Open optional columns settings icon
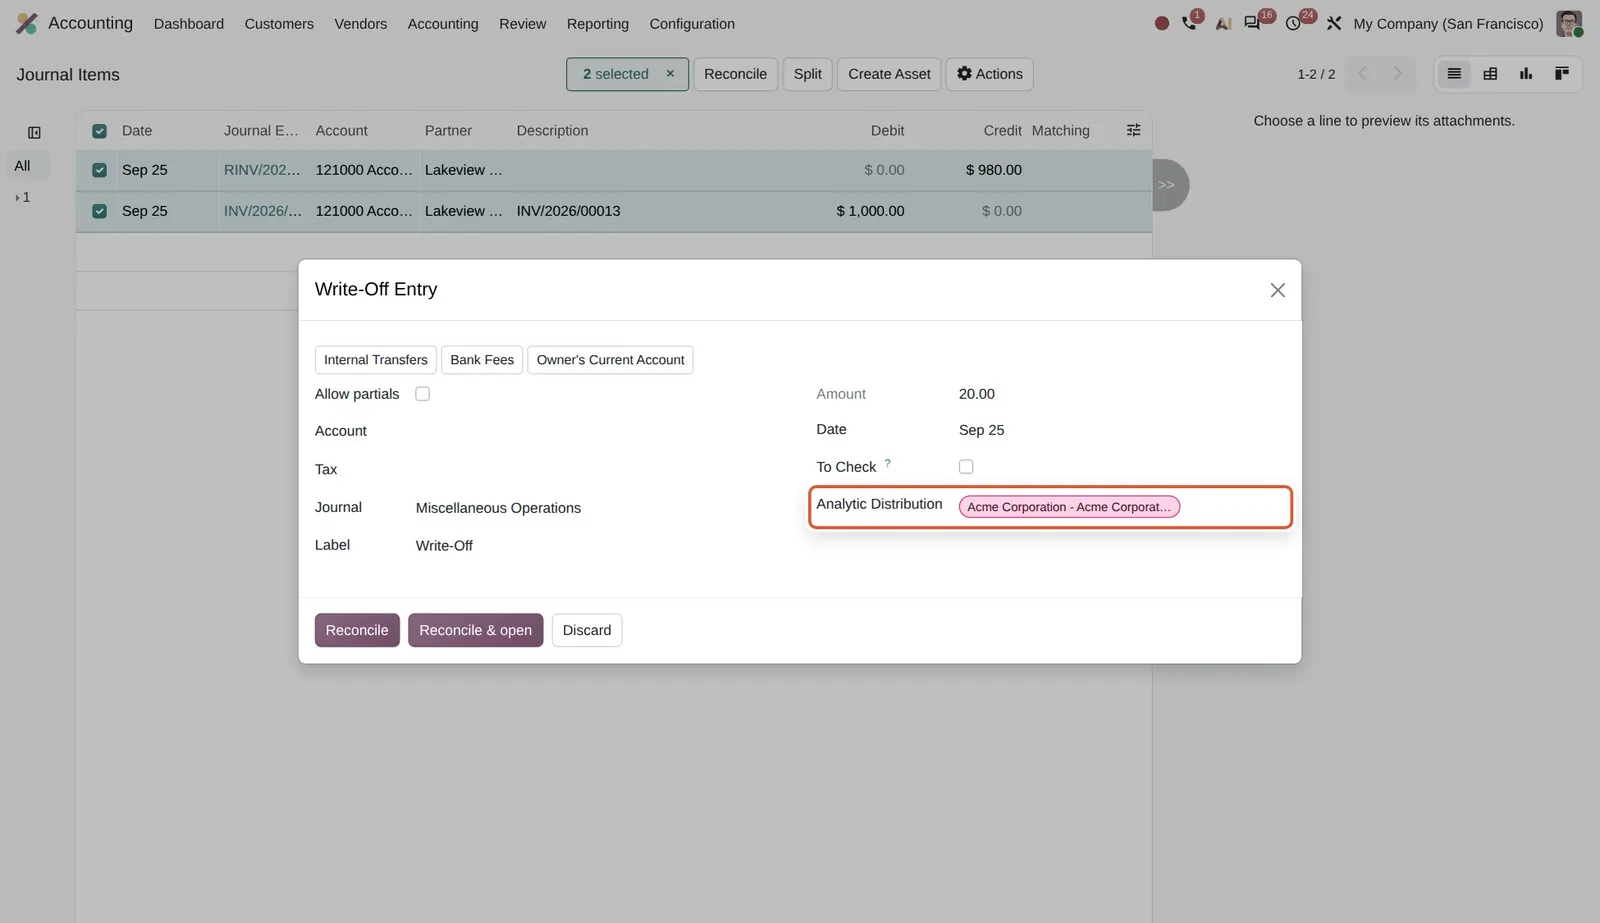The height and width of the screenshot is (923, 1600). pos(1133,130)
